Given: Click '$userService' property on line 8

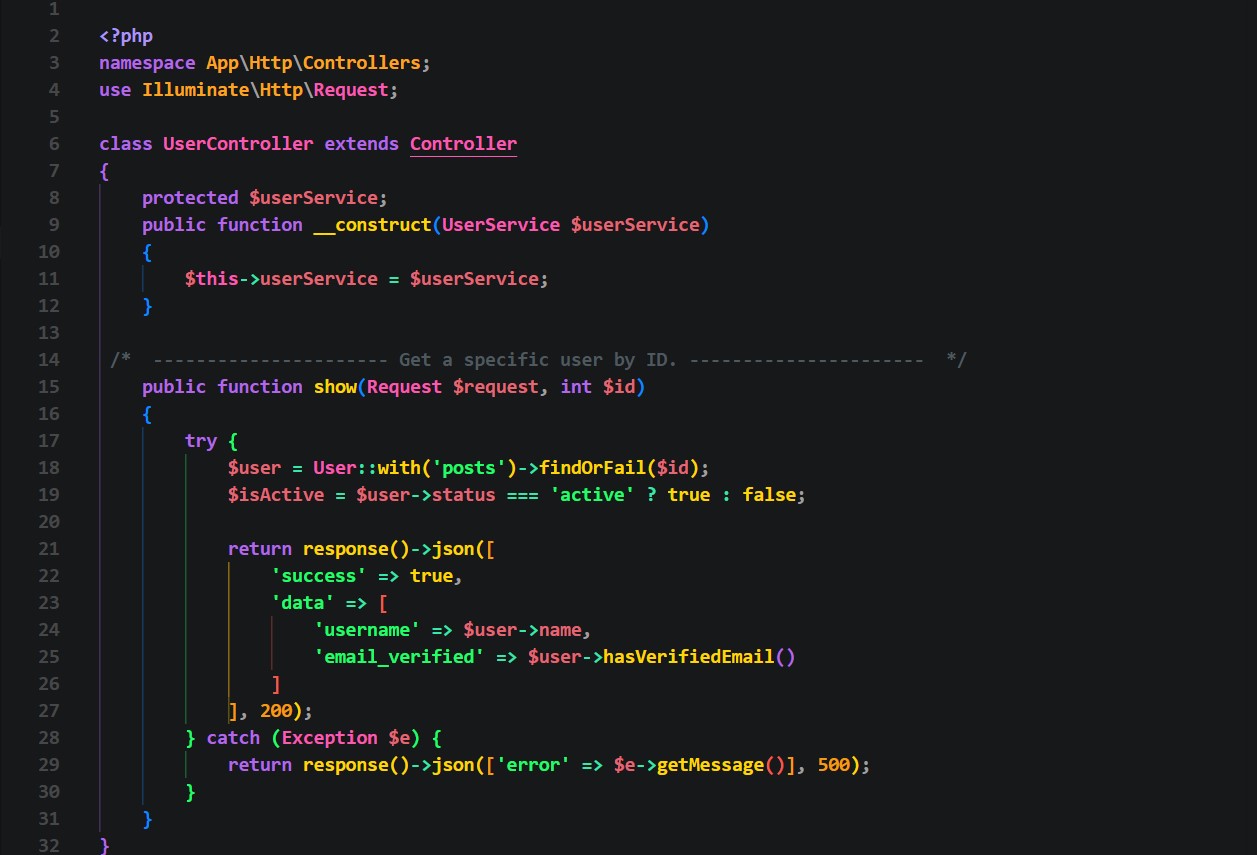Looking at the screenshot, I should click(x=313, y=197).
